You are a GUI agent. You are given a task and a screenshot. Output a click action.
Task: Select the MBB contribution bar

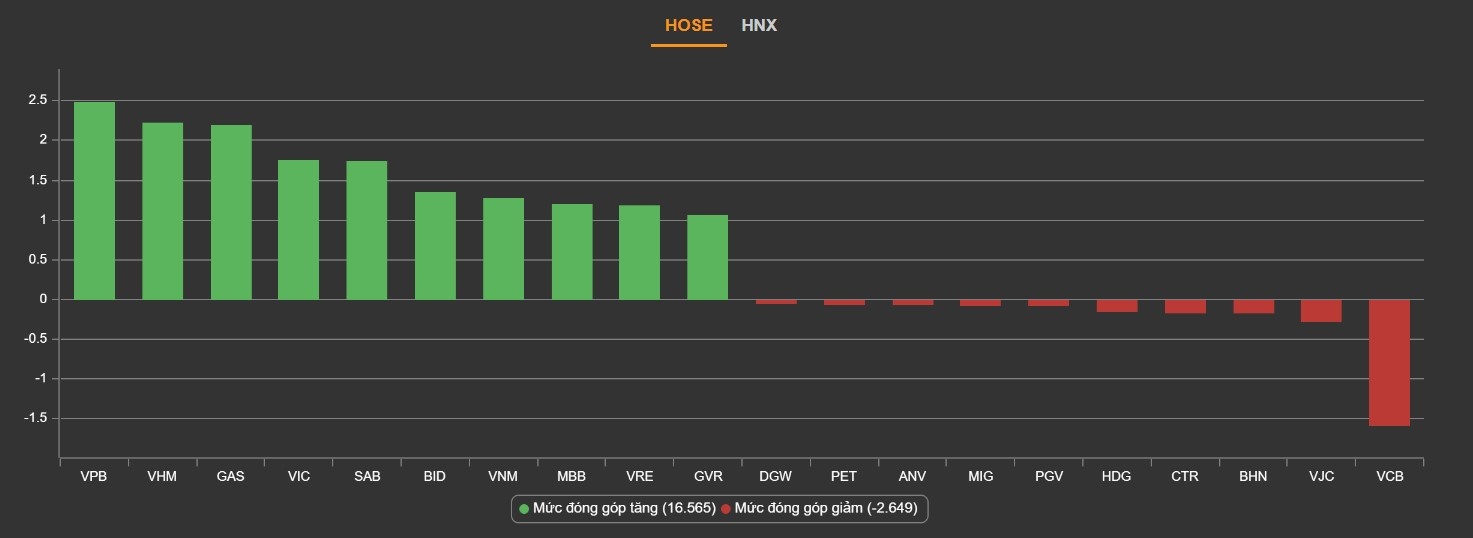(x=572, y=251)
